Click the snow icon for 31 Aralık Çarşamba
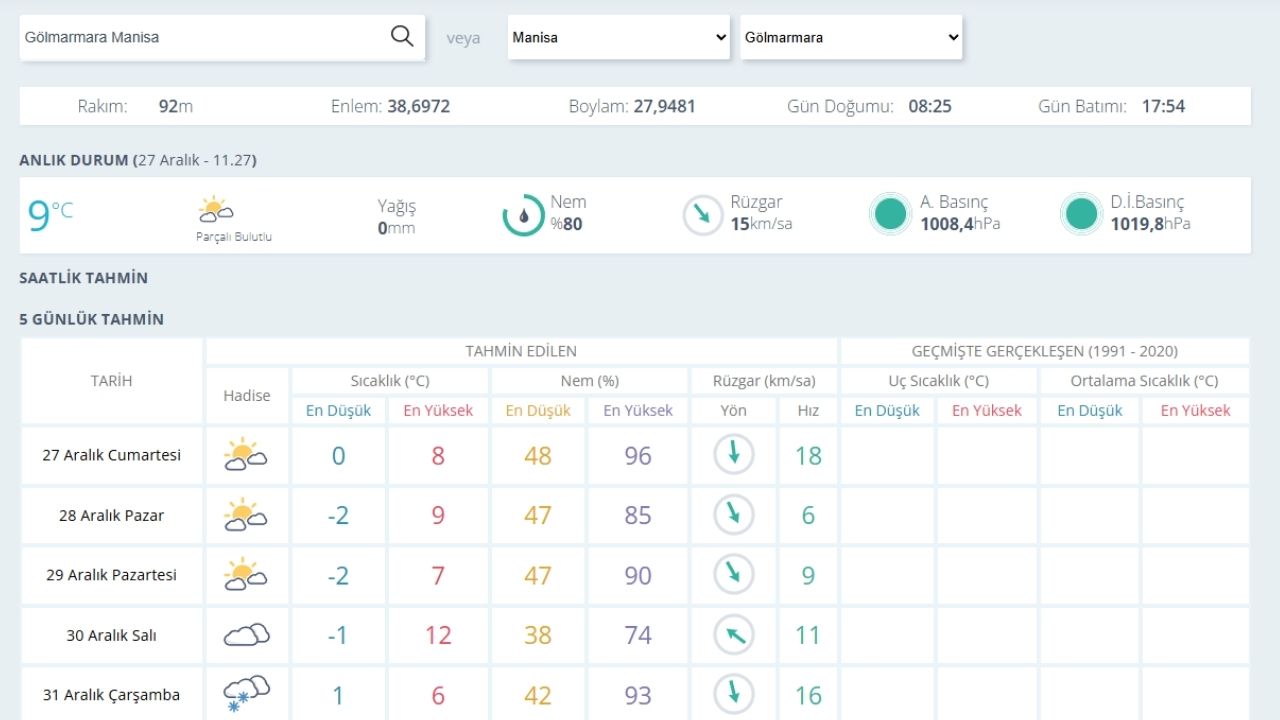This screenshot has height=720, width=1280. [246, 694]
